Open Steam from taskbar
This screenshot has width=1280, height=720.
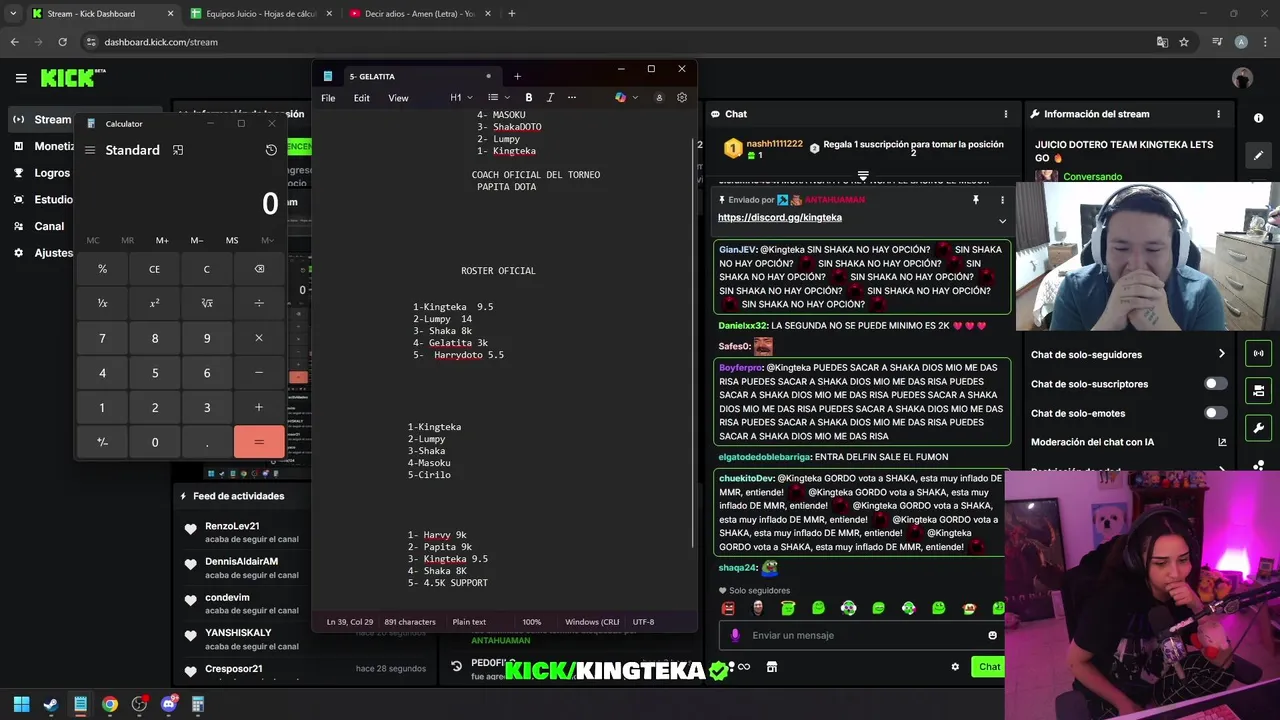point(51,704)
